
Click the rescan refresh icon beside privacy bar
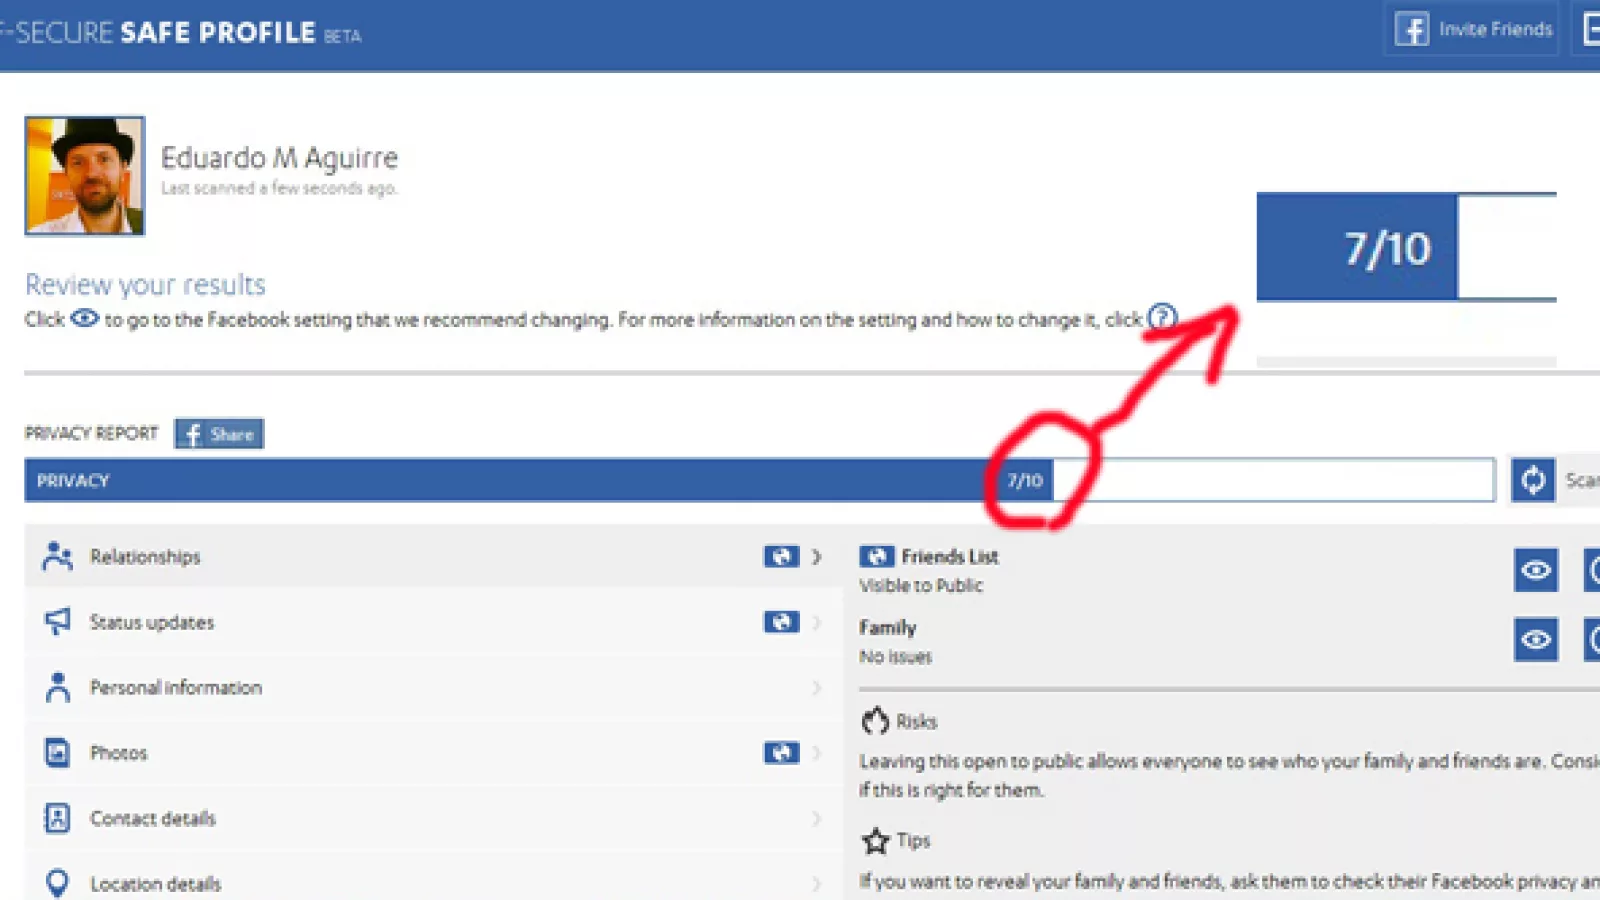pos(1532,481)
